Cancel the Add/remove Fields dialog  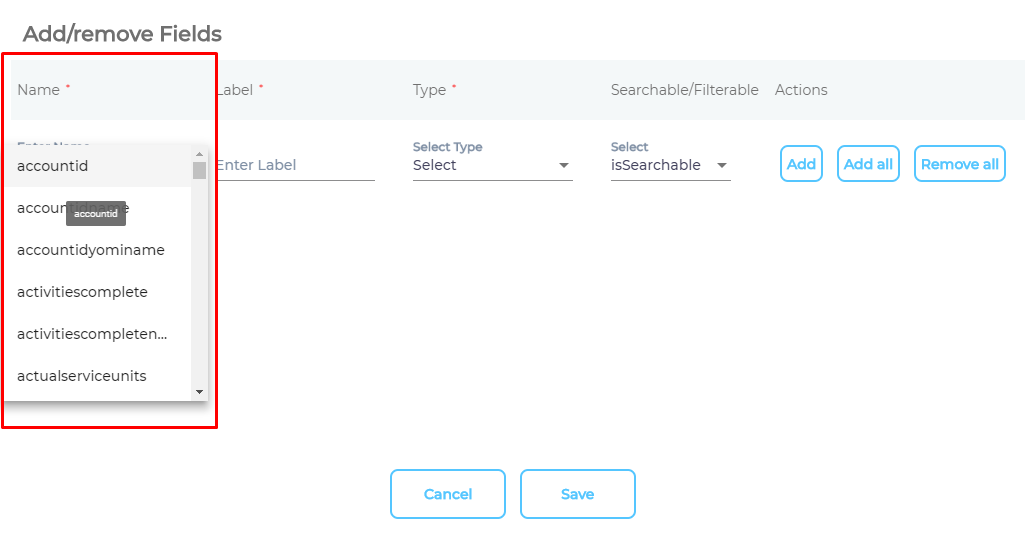coord(447,494)
